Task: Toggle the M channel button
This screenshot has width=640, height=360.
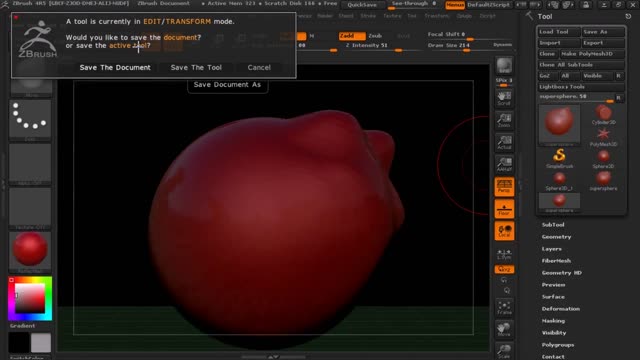Action: click(311, 36)
